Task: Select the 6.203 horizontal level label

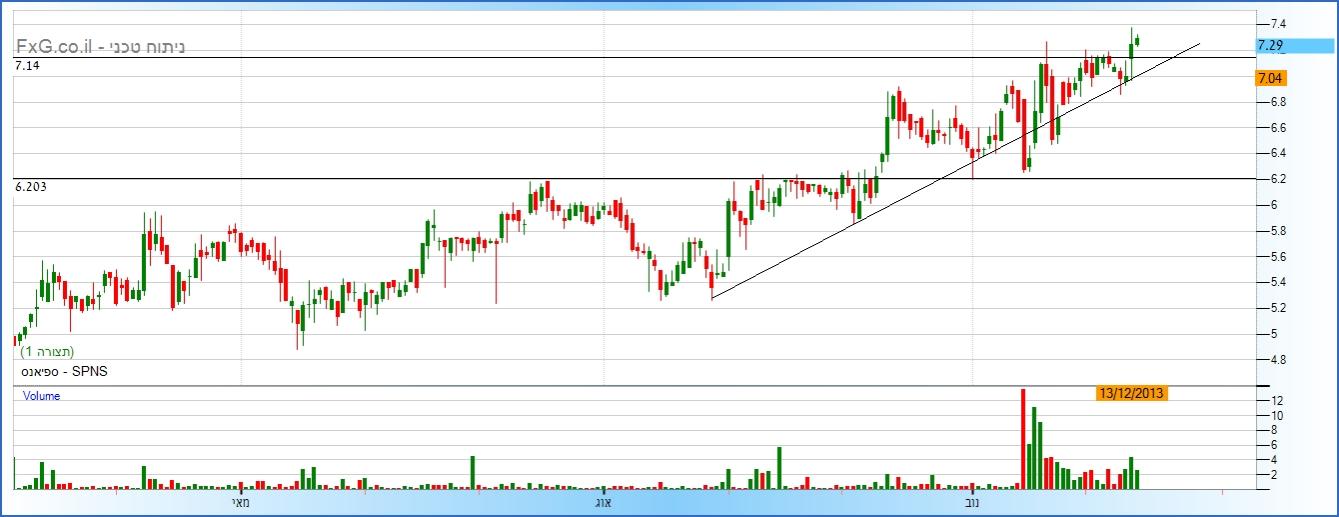Action: [x=31, y=187]
